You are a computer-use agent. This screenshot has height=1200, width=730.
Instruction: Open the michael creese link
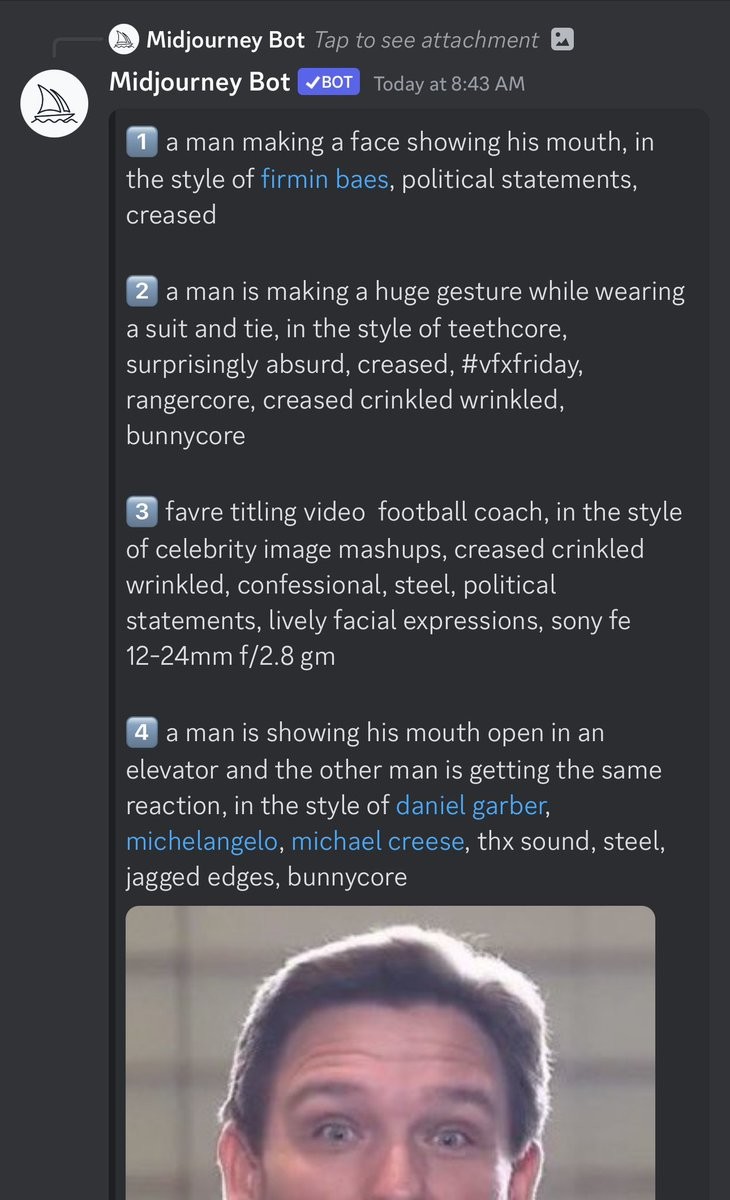pos(378,842)
